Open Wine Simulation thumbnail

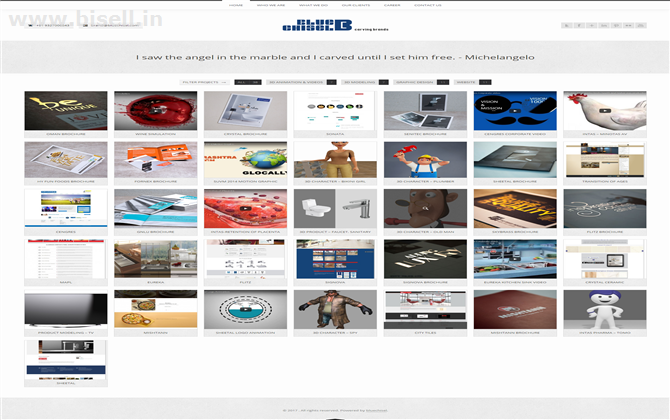(156, 111)
